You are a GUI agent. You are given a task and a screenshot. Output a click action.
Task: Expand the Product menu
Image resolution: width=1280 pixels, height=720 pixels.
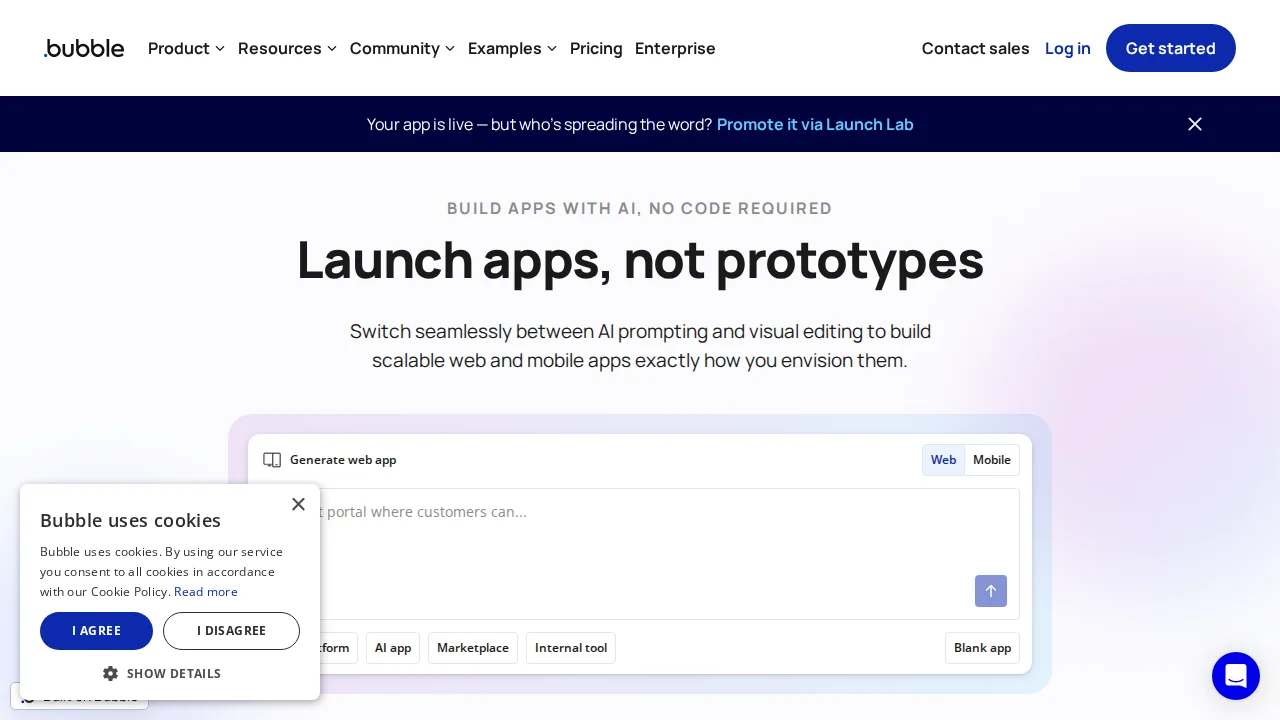187,48
